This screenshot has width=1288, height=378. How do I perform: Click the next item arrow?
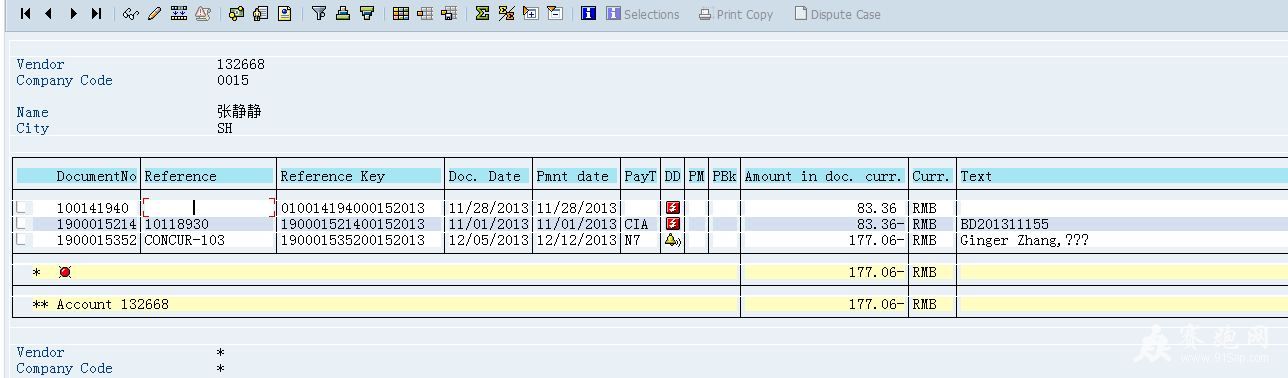(73, 13)
